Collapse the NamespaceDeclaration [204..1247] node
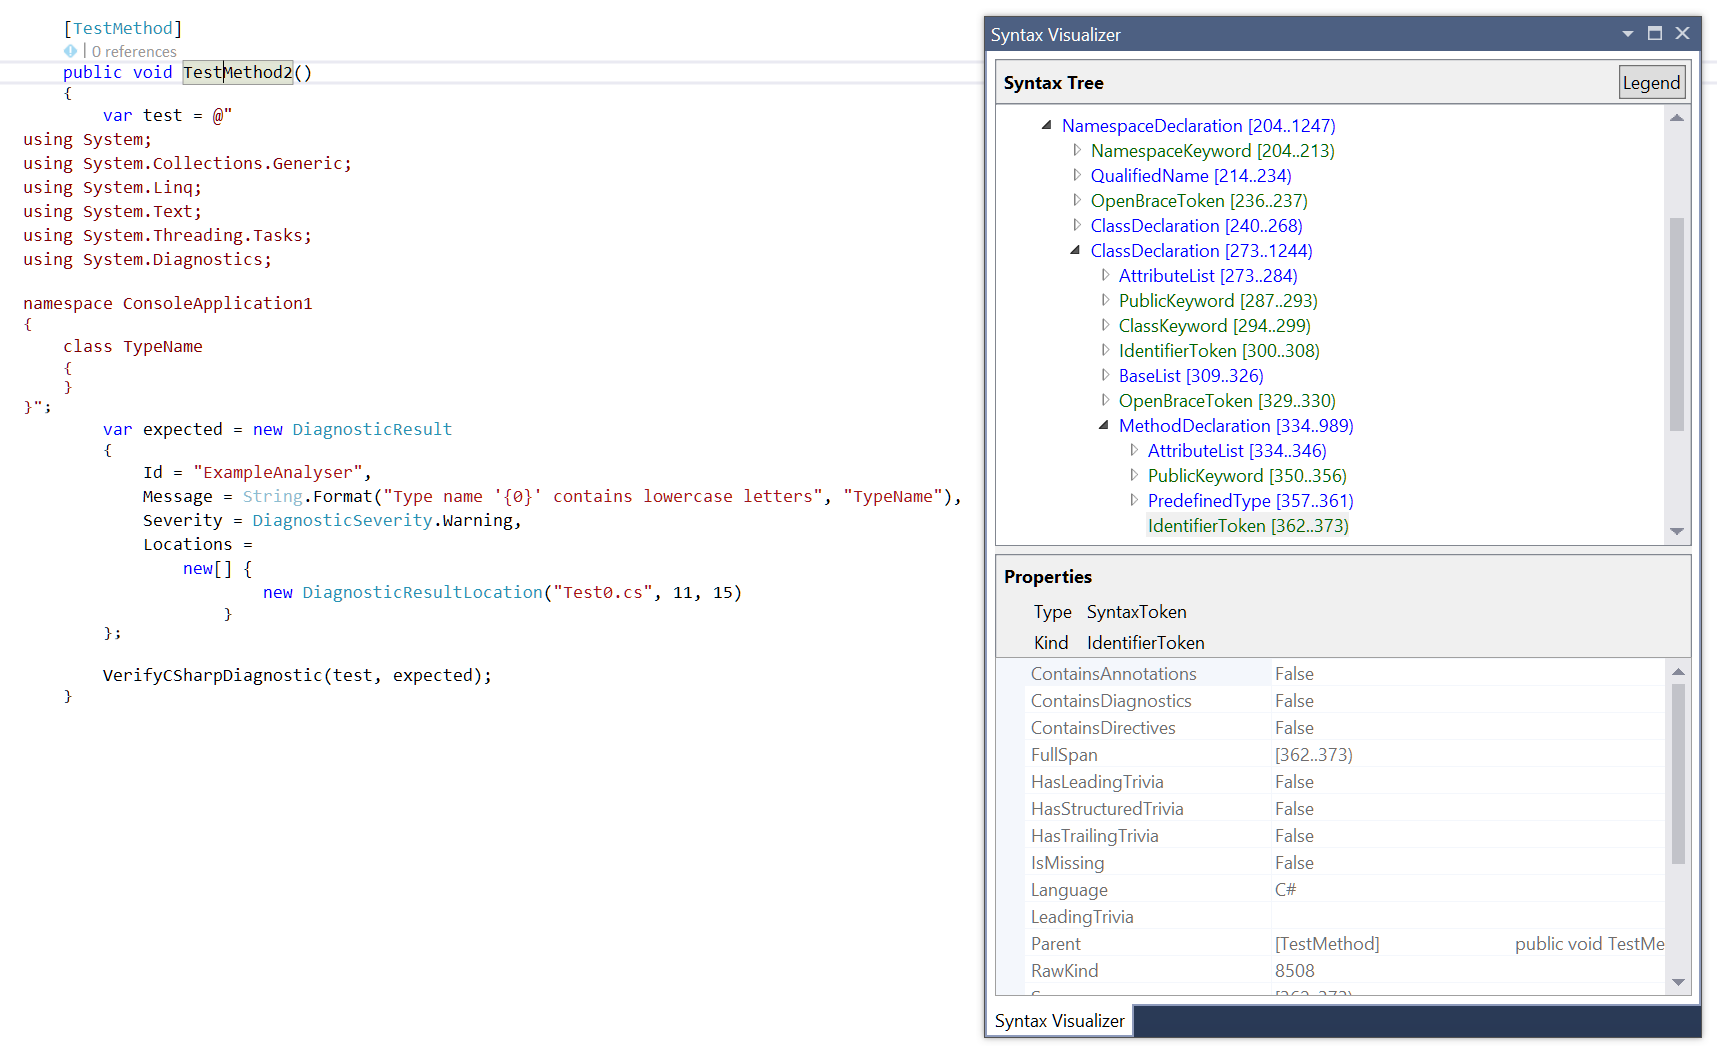1717x1056 pixels. (1047, 126)
